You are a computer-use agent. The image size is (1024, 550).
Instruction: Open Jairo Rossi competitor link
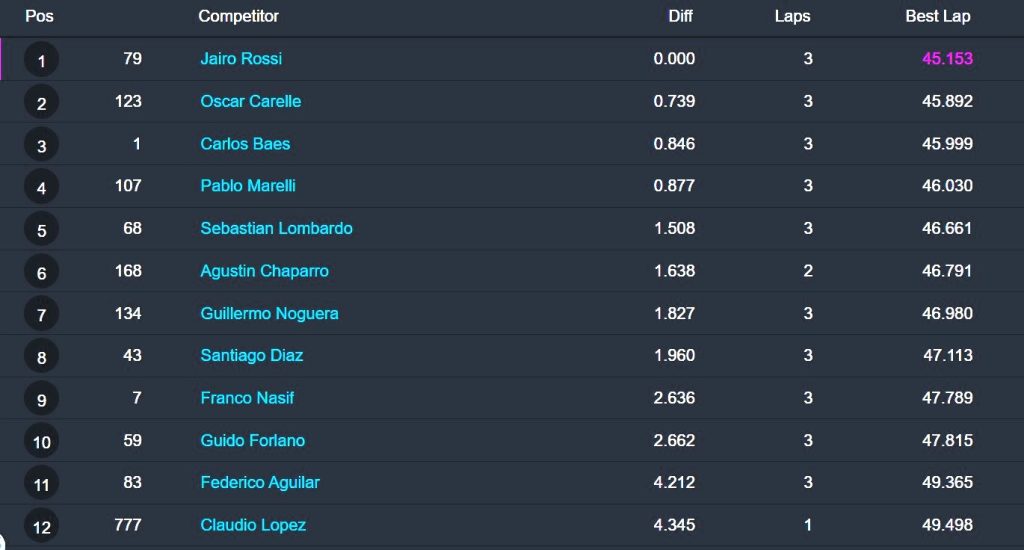coord(241,59)
